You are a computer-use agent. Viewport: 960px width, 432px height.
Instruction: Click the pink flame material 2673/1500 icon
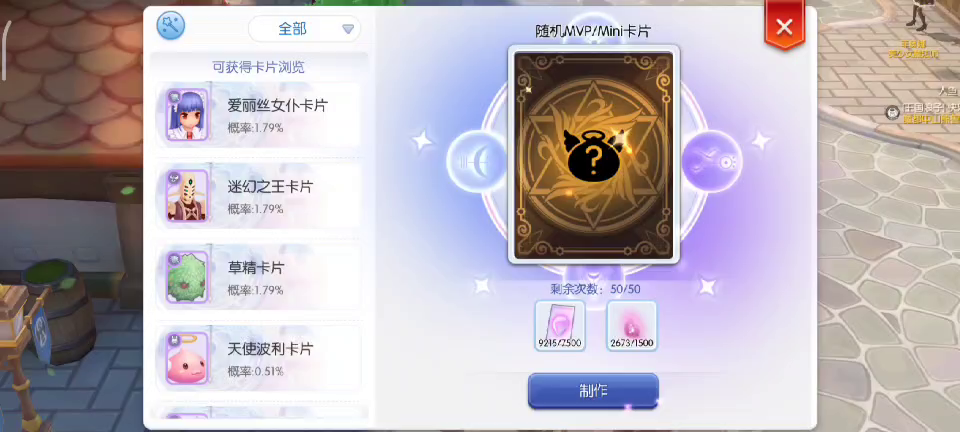tap(632, 326)
